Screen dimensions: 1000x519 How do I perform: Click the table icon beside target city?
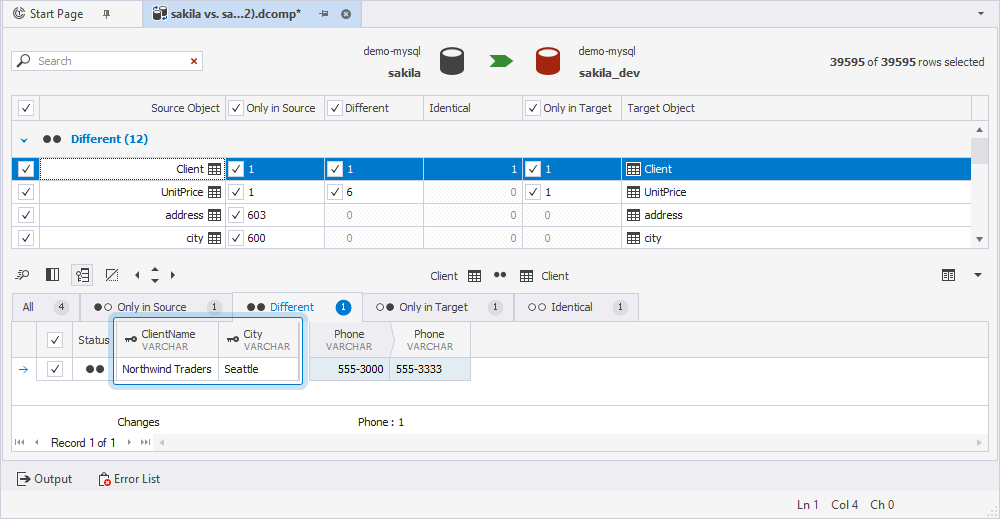pos(633,238)
